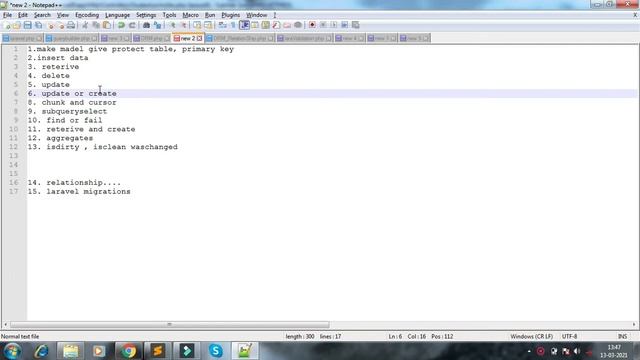This screenshot has width=640, height=360.
Task: Open Find with the binoculars icon
Action: pos(146,25)
